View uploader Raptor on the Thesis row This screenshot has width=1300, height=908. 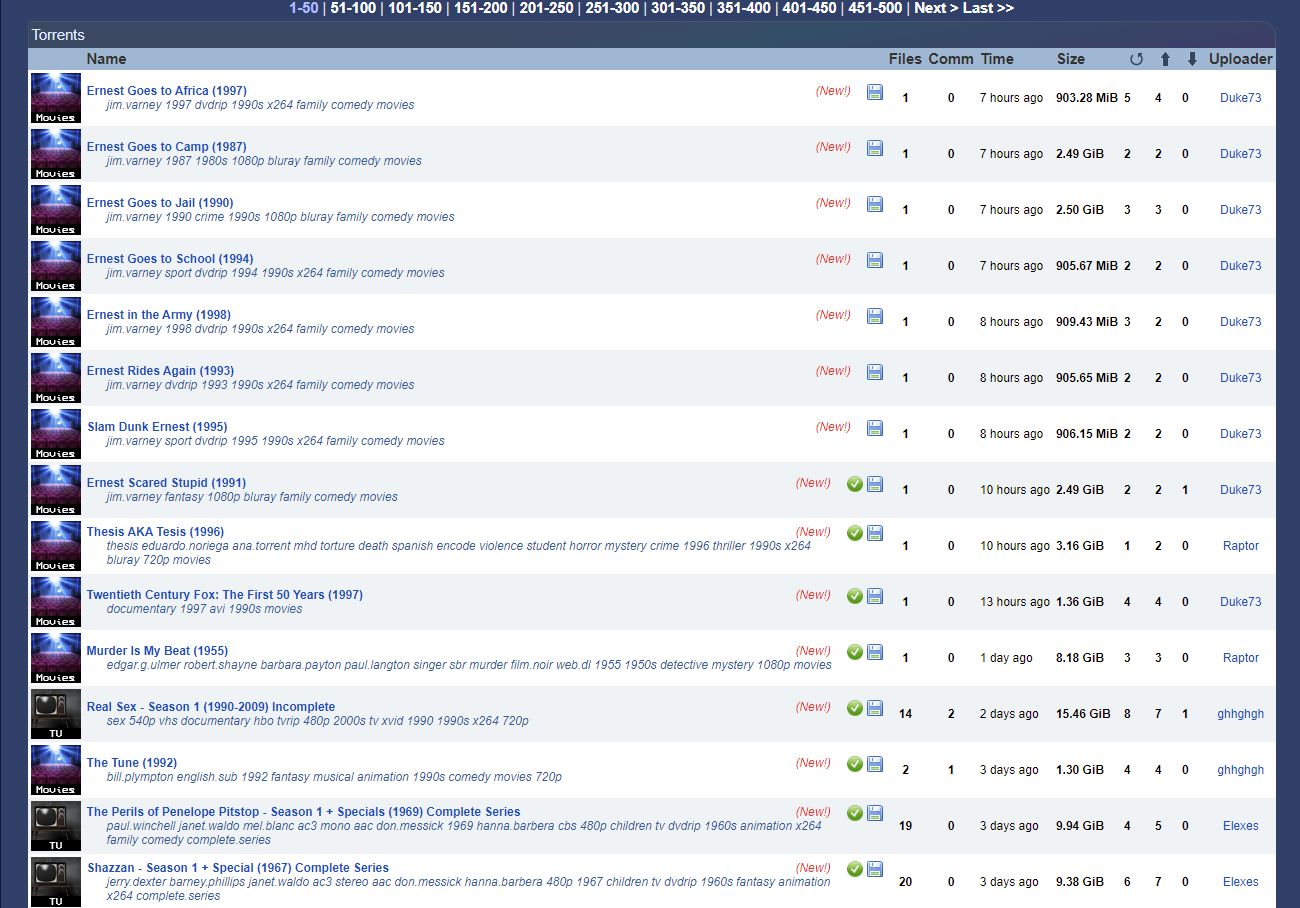click(1241, 546)
